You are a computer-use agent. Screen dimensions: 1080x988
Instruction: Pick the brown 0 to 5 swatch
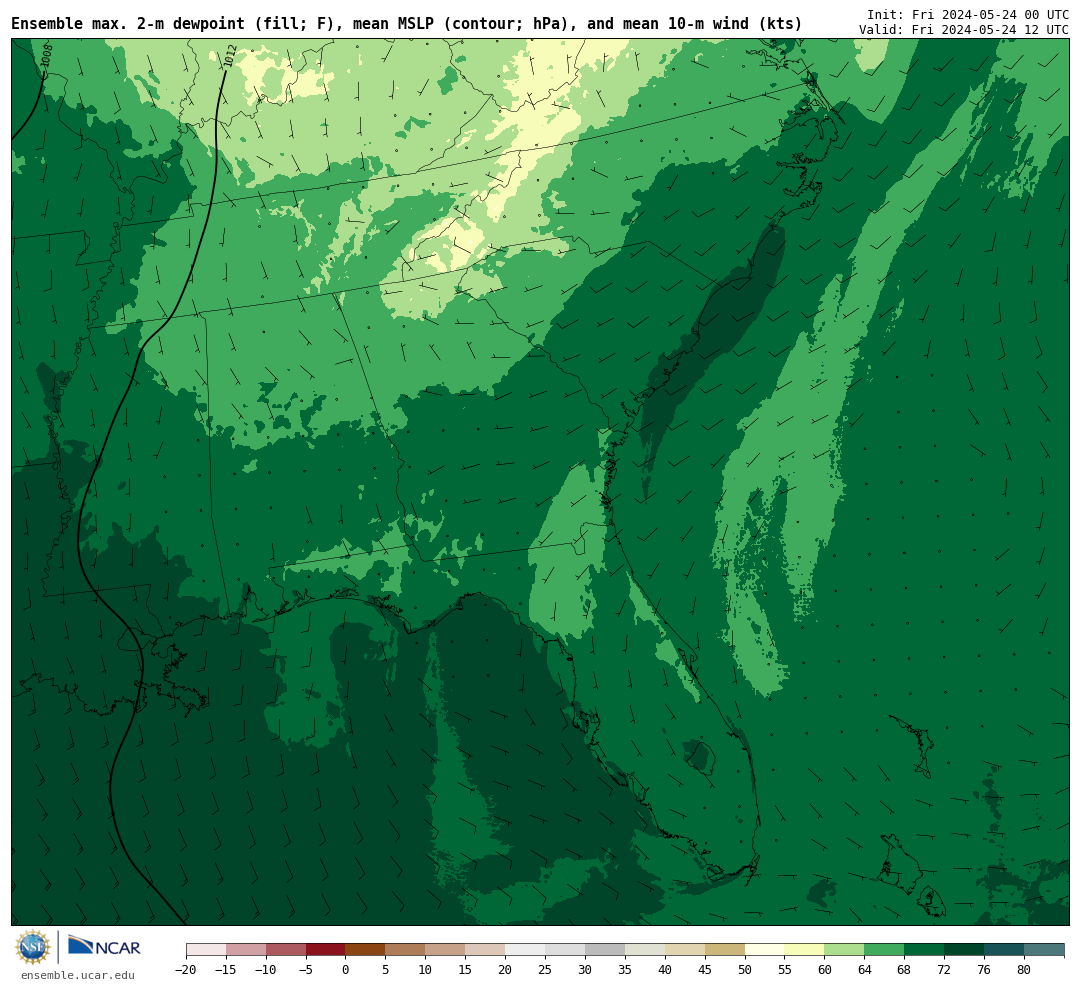tap(365, 950)
